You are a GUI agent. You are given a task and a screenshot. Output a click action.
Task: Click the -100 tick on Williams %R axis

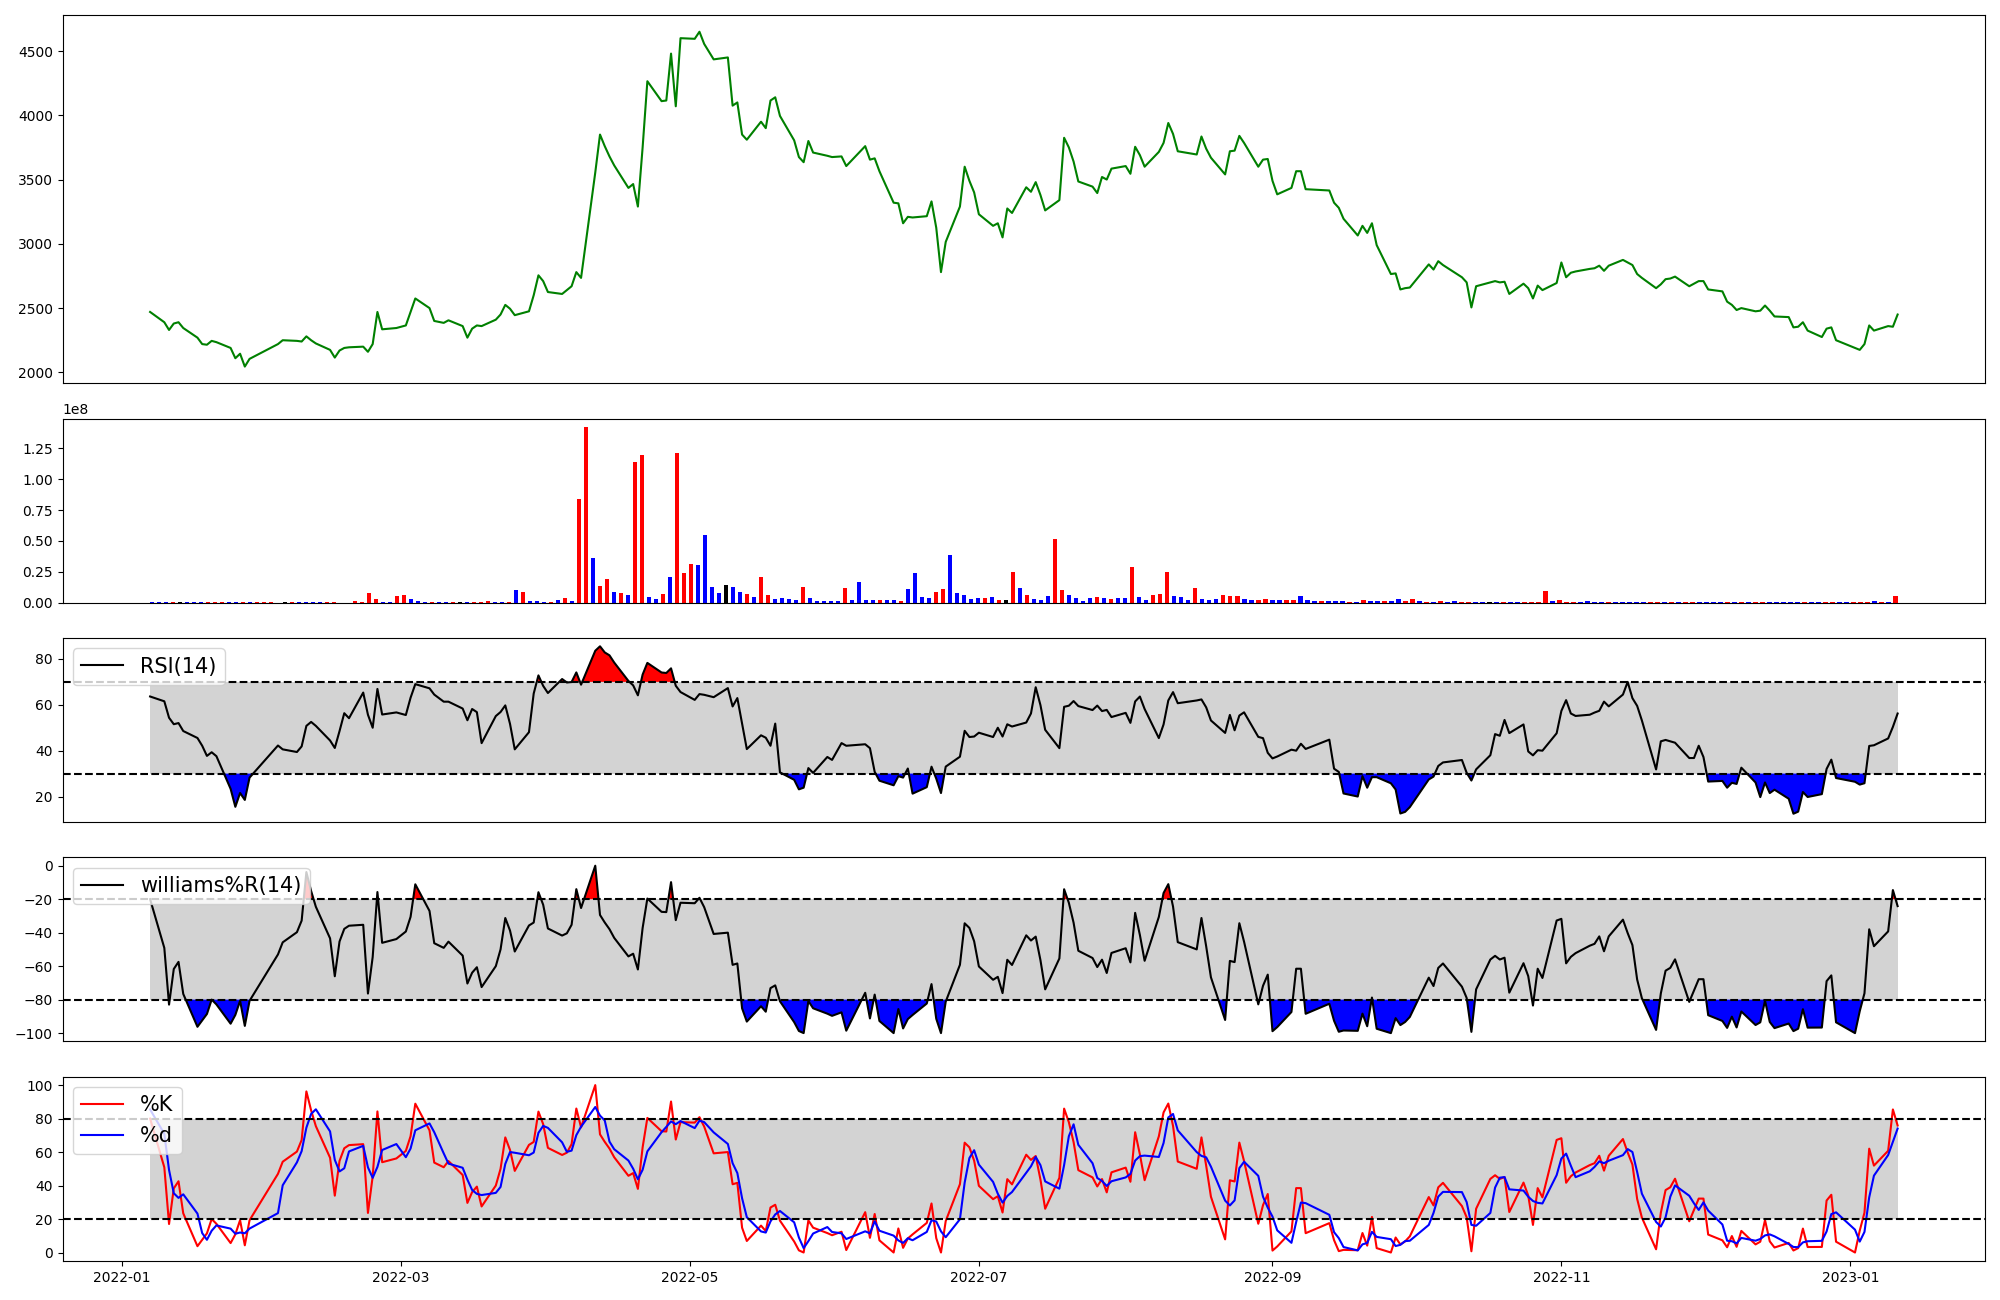point(35,1033)
